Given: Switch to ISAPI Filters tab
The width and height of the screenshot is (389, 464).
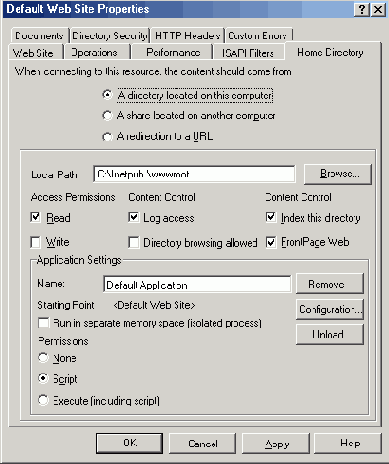Looking at the screenshot, I should coord(248,53).
